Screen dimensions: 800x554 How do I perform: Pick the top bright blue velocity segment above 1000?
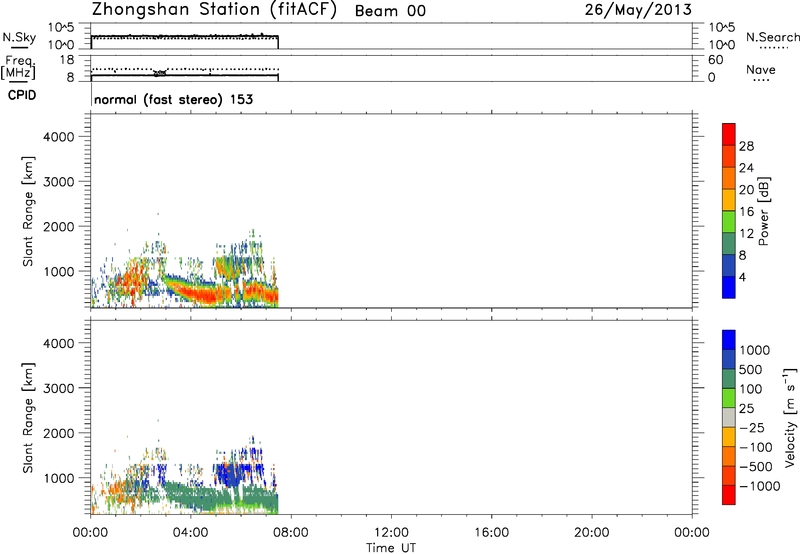coord(729,340)
